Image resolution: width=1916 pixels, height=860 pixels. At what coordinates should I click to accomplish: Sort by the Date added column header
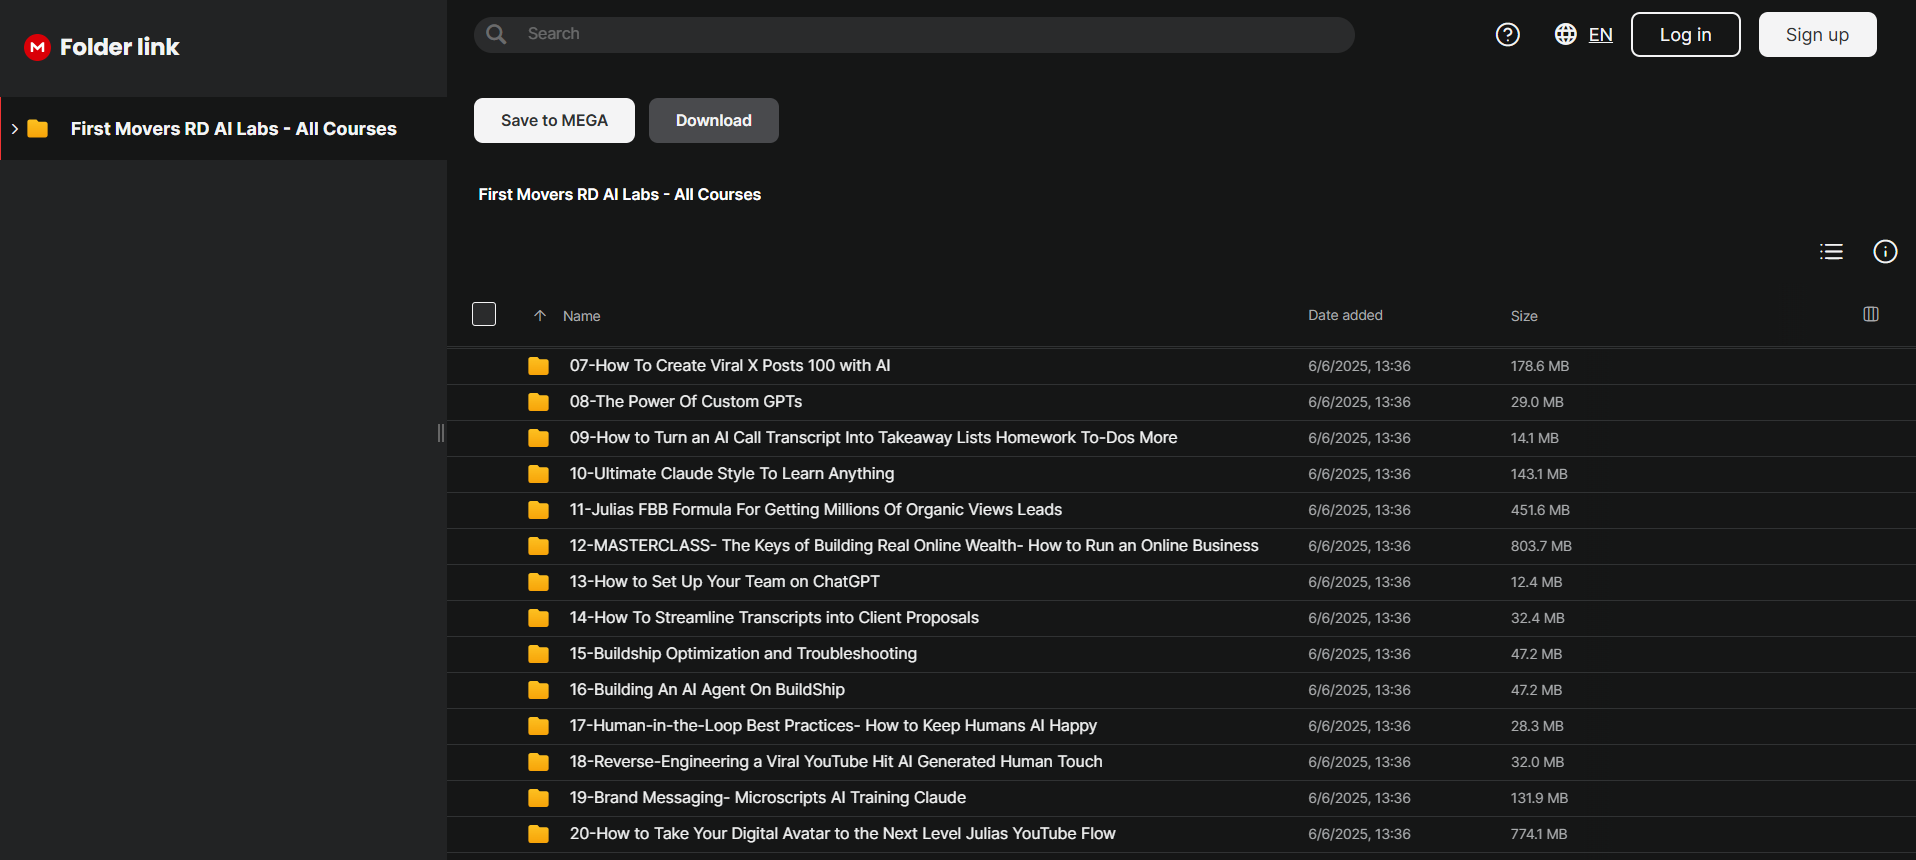click(x=1345, y=315)
